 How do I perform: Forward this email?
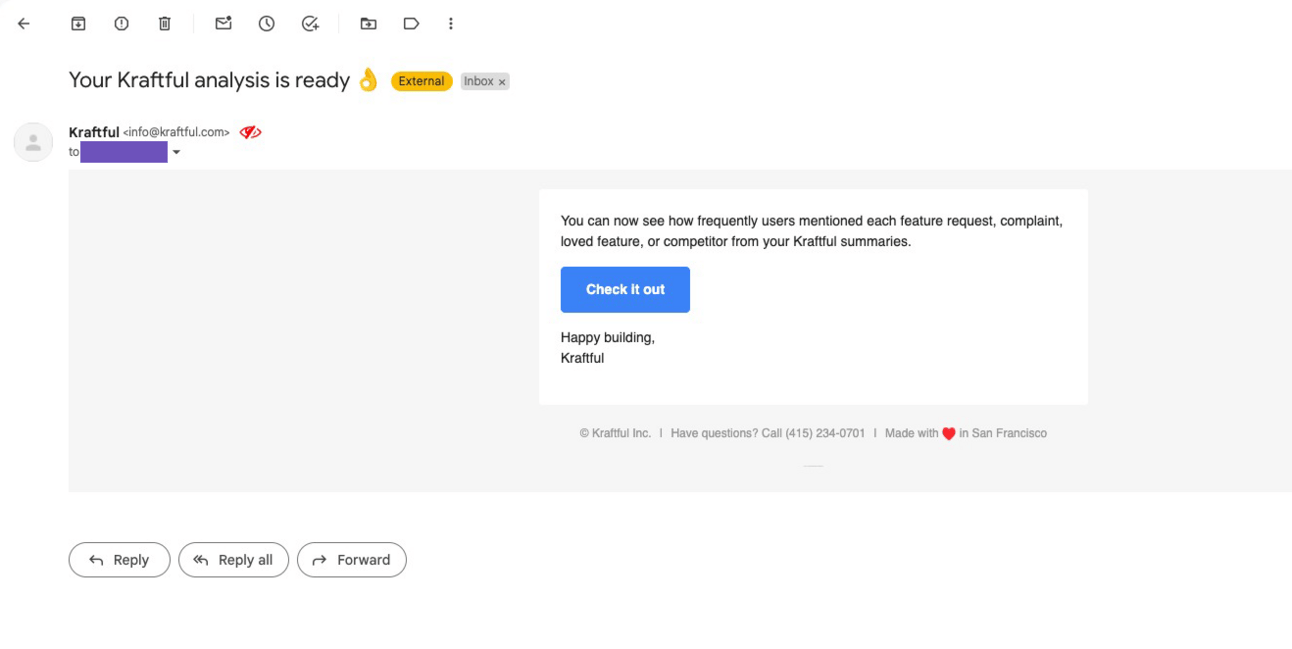[x=351, y=560]
